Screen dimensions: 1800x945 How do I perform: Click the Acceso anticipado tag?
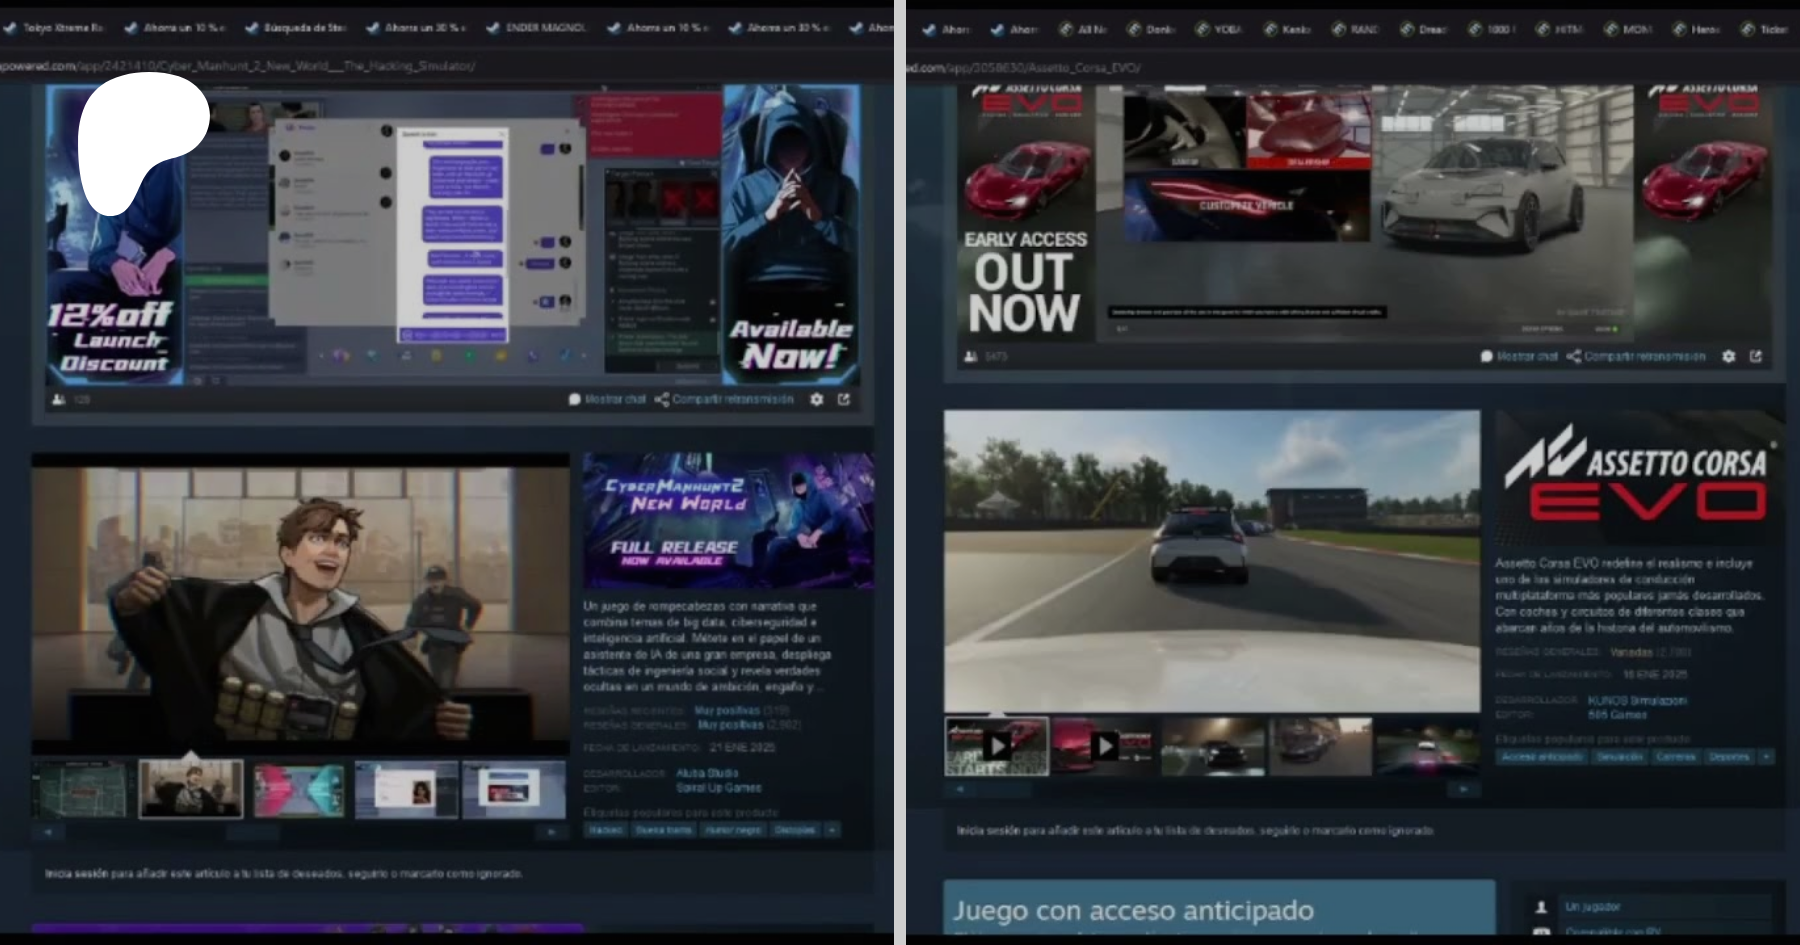pyautogui.click(x=1540, y=757)
